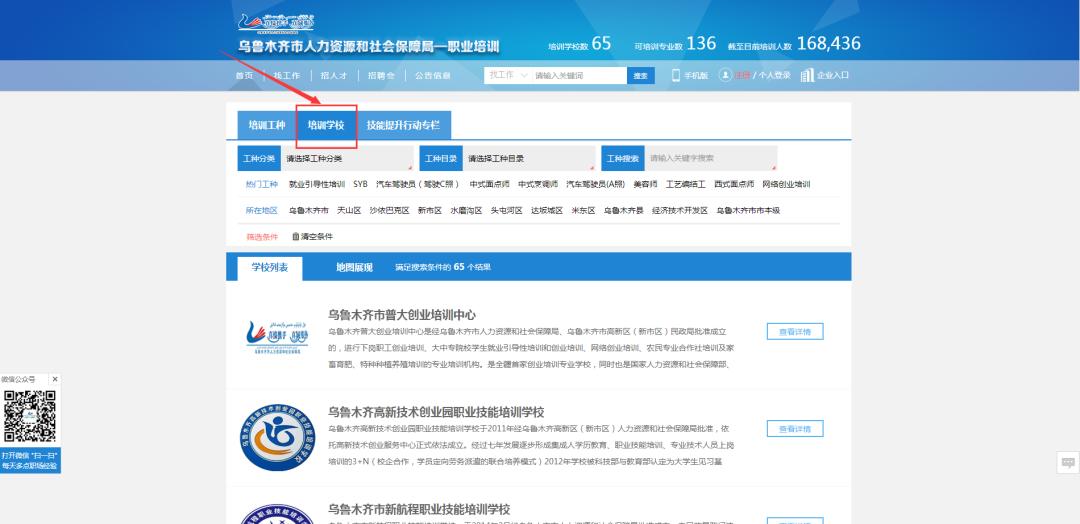This screenshot has height=524, width=1080.
Task: Filter by hot job 美容师
Action: pyautogui.click(x=645, y=185)
